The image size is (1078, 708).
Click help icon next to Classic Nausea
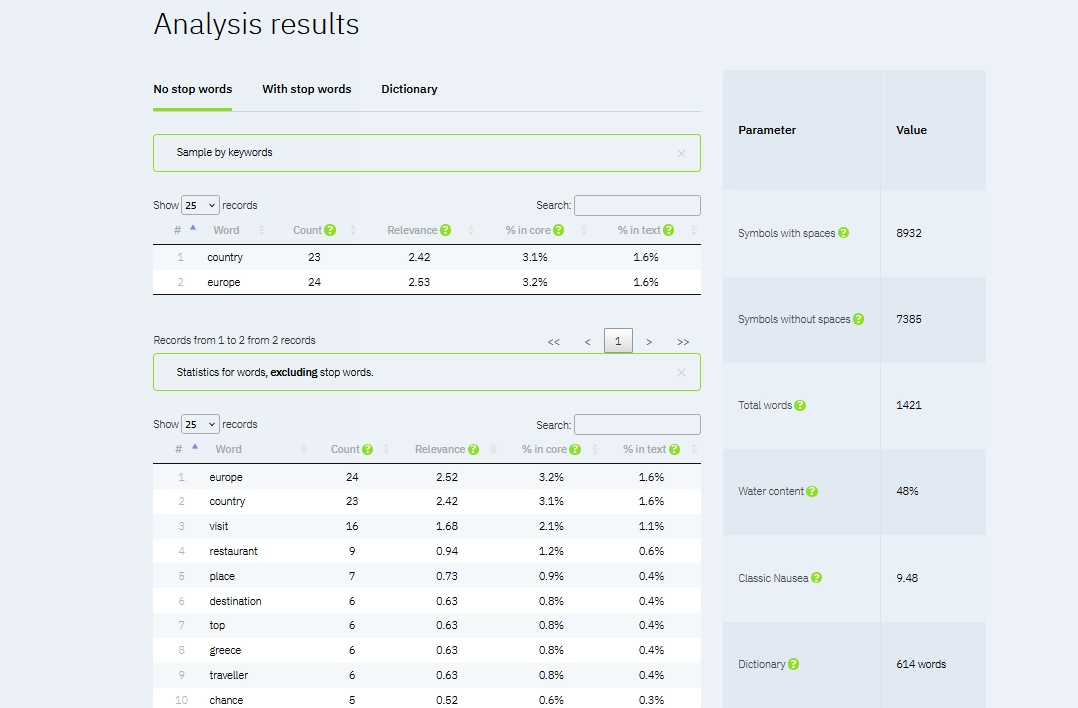[x=817, y=578]
